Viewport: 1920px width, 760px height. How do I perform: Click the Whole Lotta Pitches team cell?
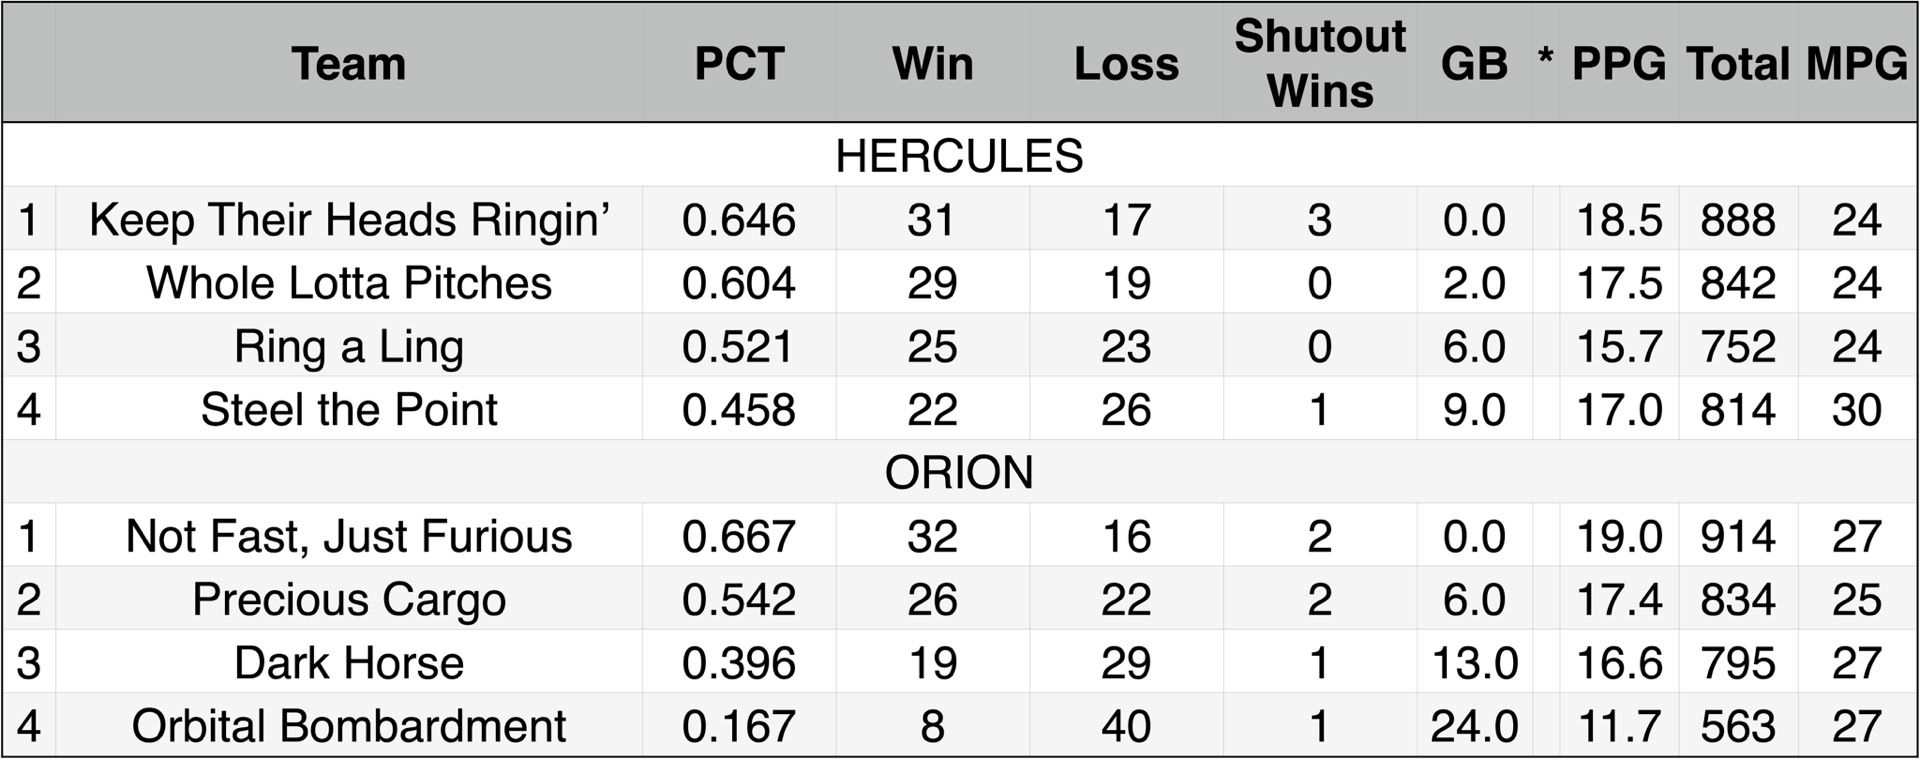pyautogui.click(x=348, y=282)
